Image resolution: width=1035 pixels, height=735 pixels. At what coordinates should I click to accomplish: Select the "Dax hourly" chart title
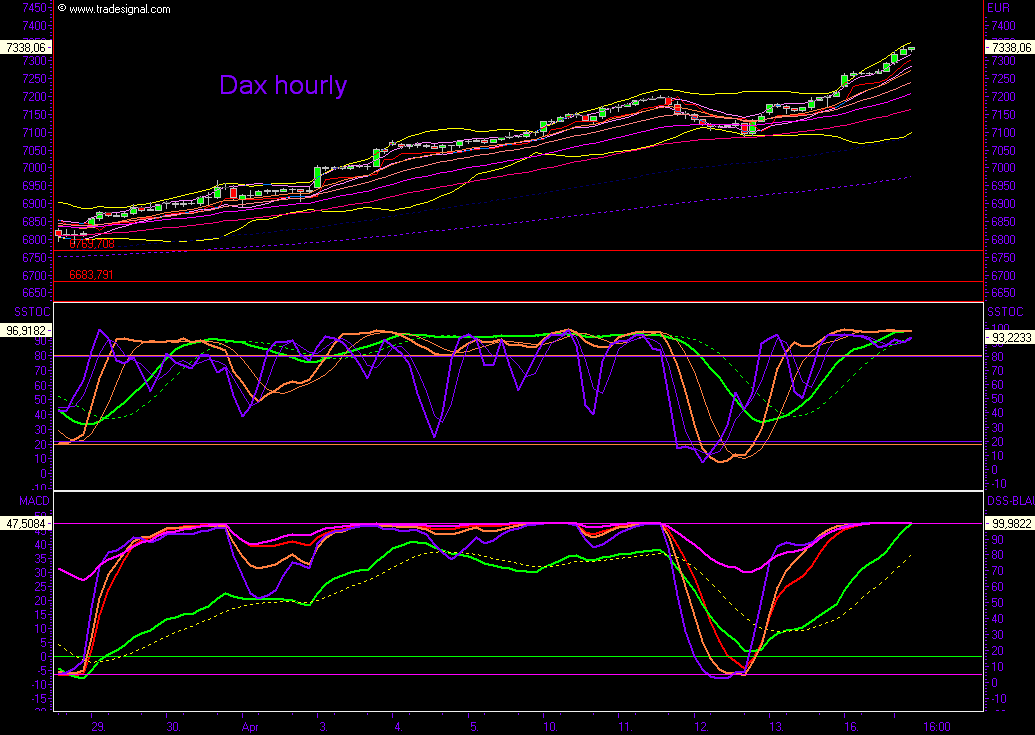[x=283, y=85]
